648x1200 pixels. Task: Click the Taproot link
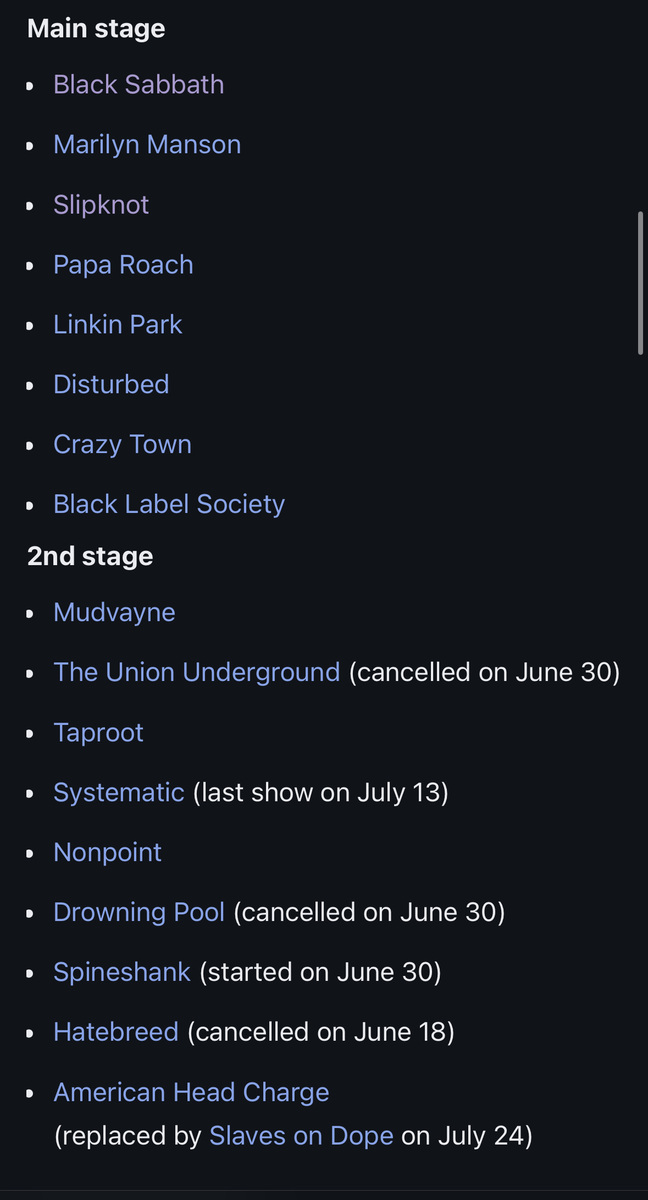tap(98, 733)
